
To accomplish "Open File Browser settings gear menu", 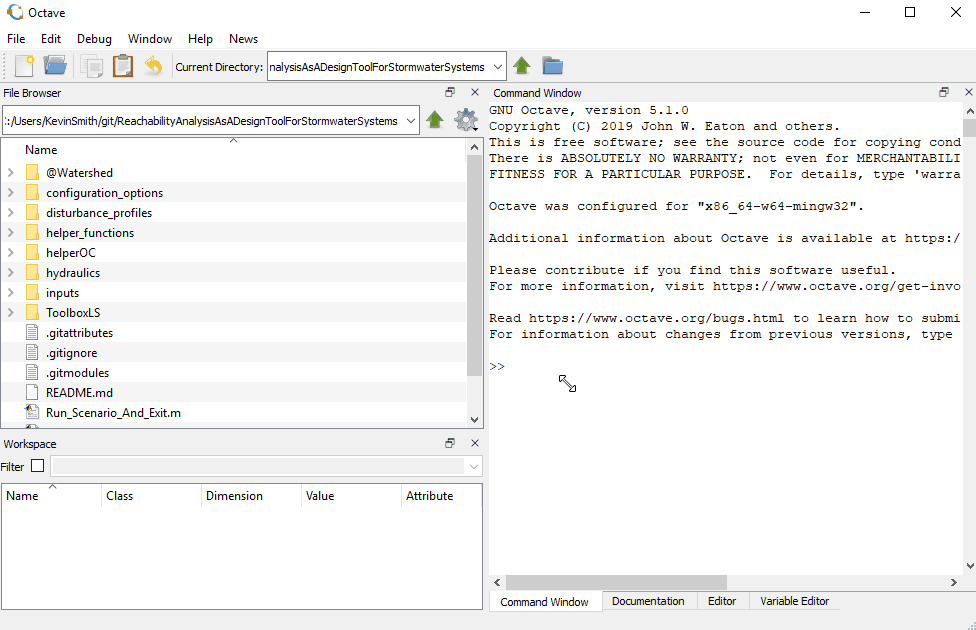I will pyautogui.click(x=466, y=120).
